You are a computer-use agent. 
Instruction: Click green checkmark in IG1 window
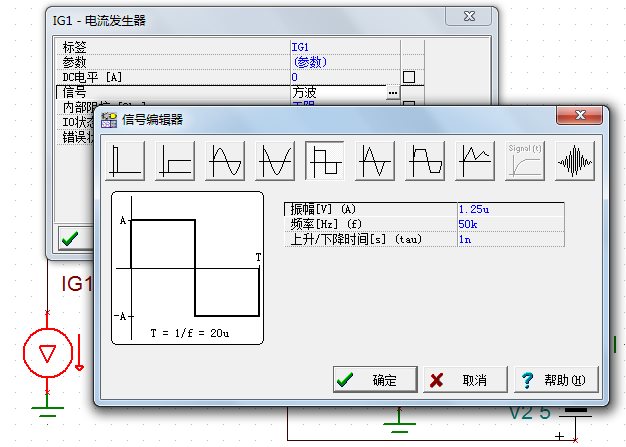pos(70,239)
